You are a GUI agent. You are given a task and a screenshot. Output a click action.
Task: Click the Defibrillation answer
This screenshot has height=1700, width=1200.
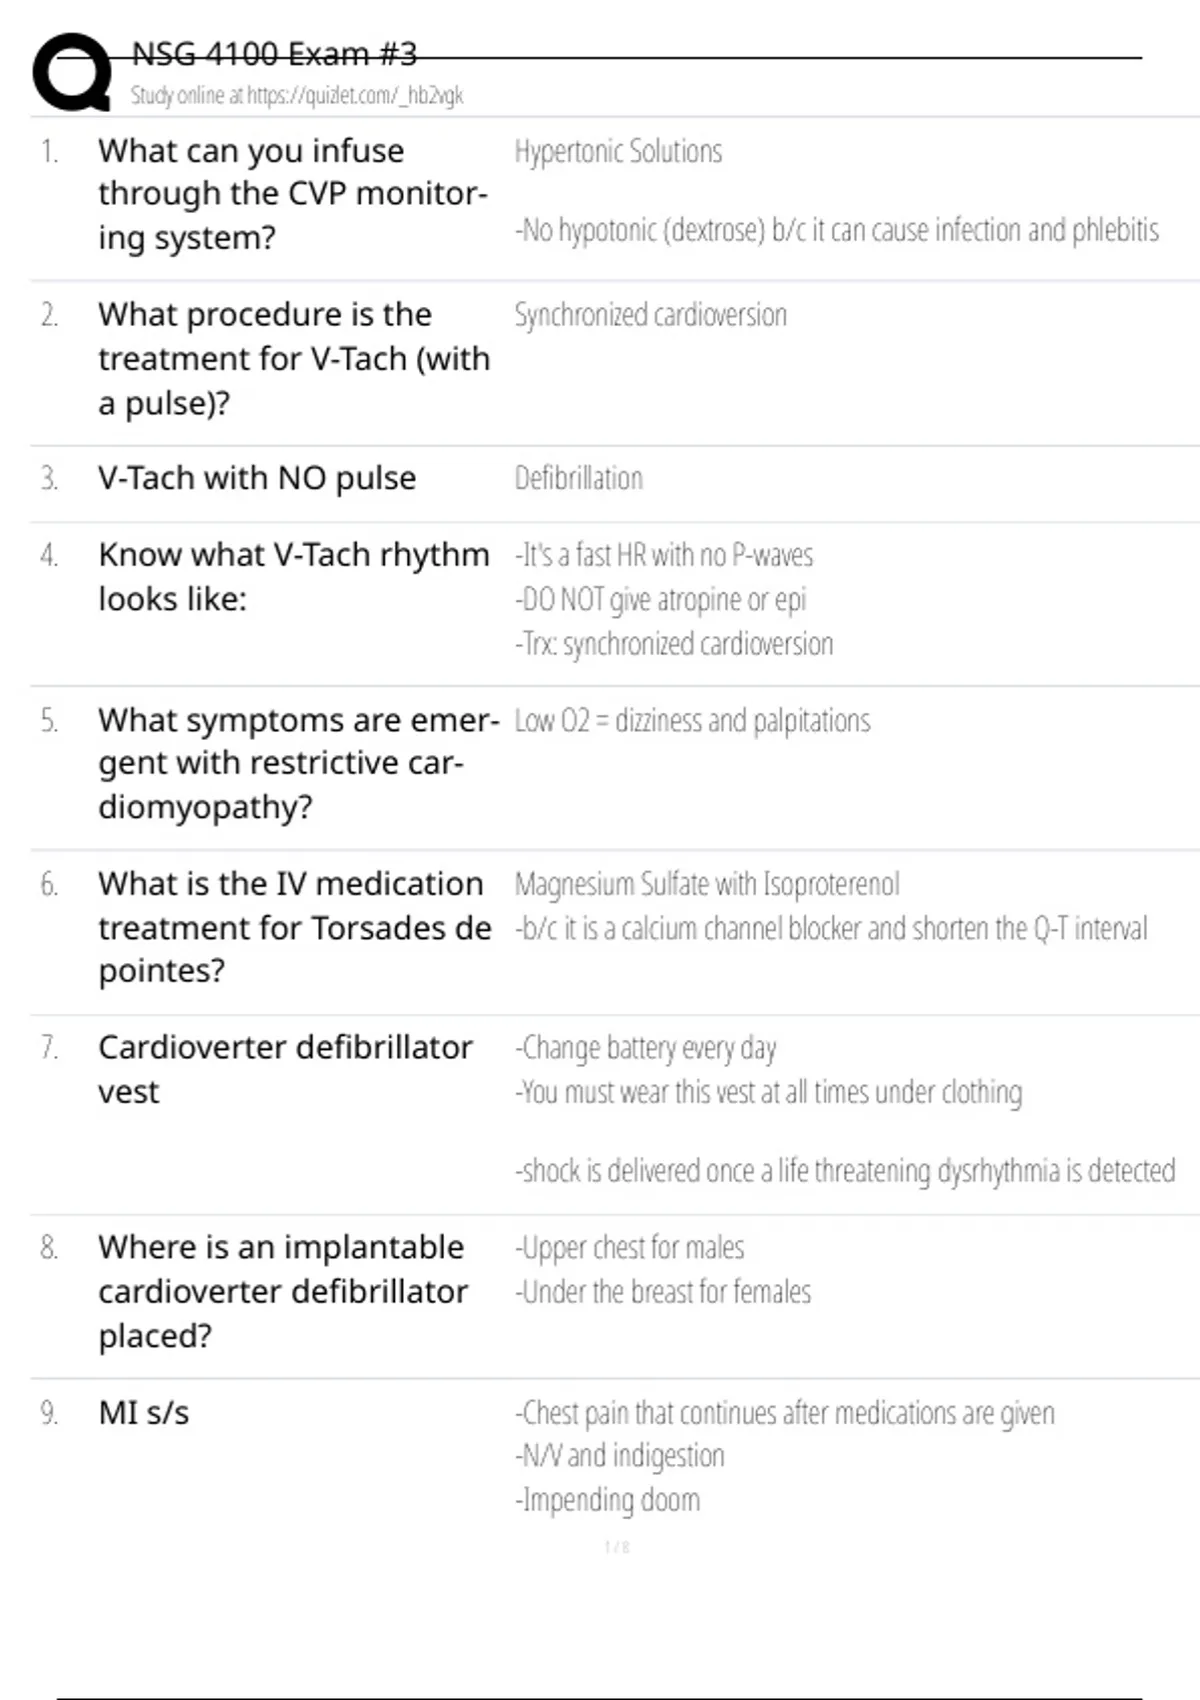pyautogui.click(x=578, y=478)
